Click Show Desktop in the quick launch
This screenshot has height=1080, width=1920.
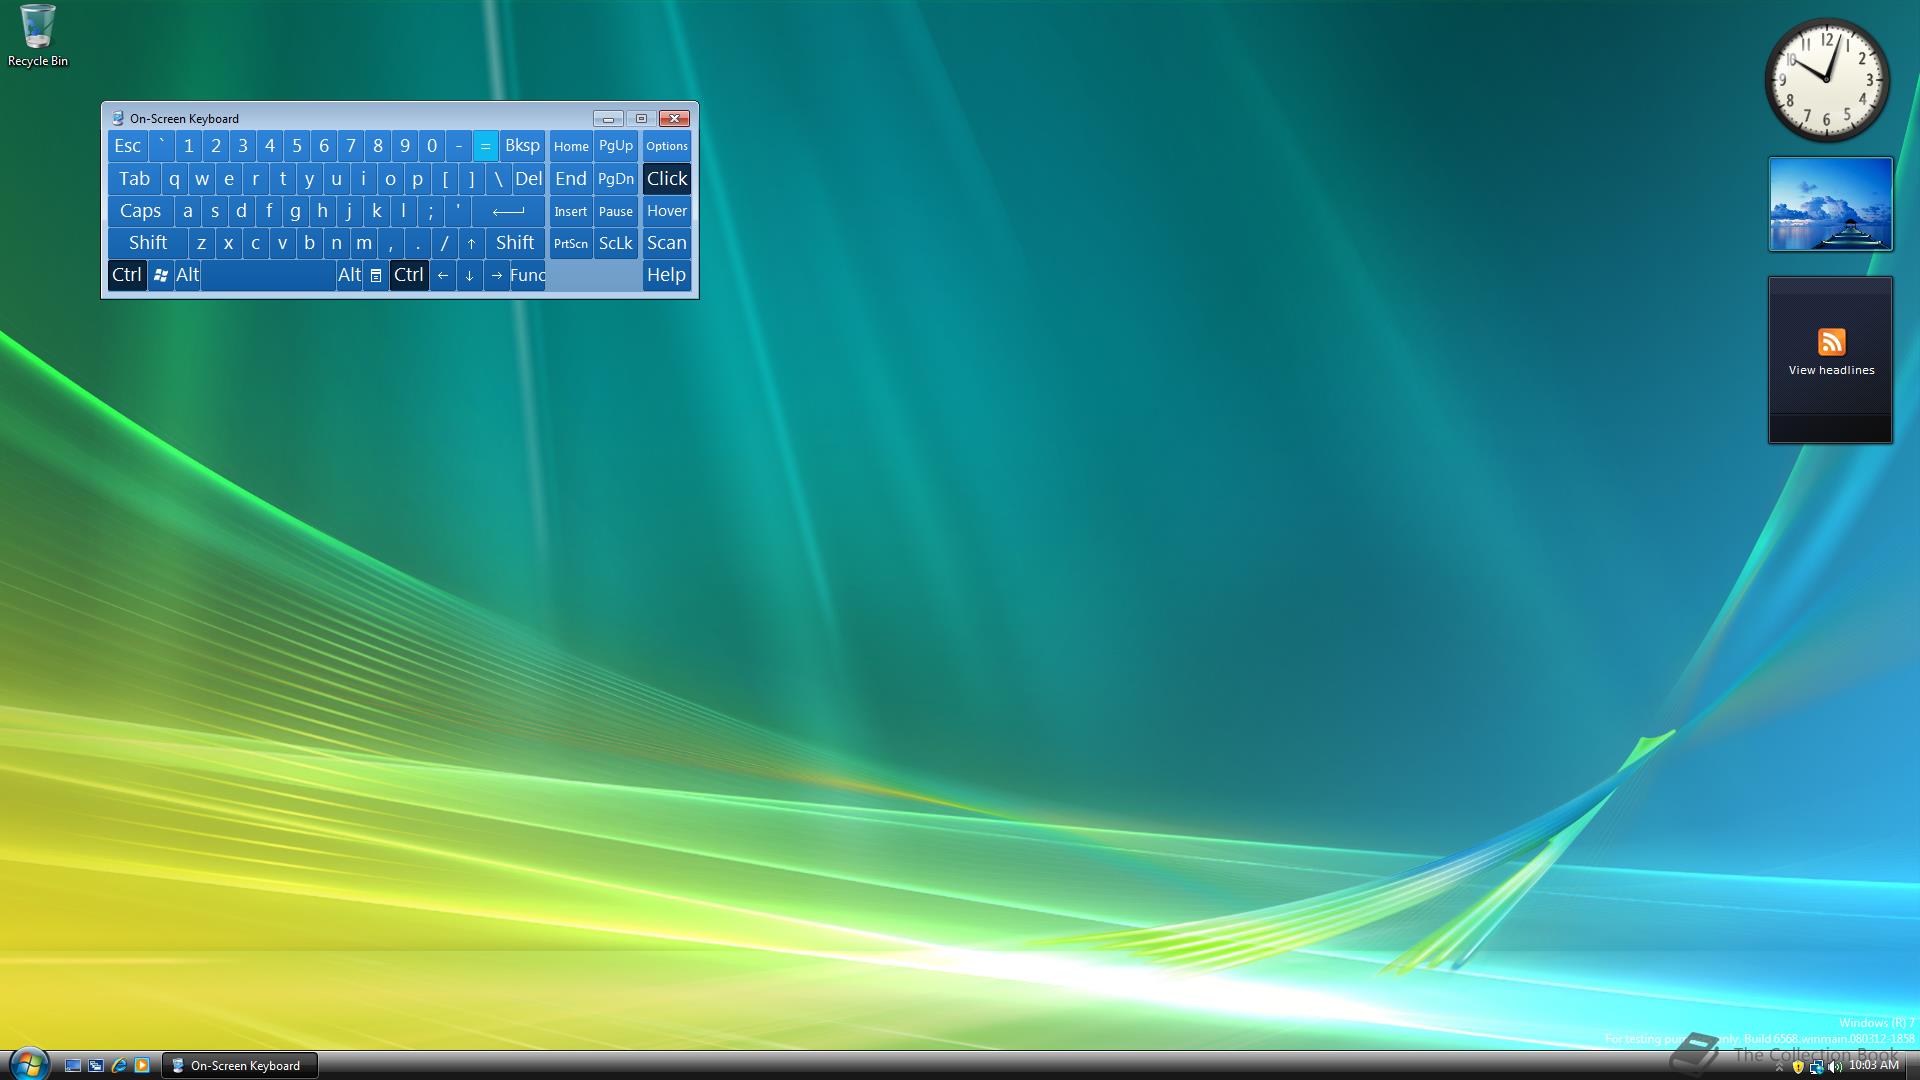point(73,1066)
